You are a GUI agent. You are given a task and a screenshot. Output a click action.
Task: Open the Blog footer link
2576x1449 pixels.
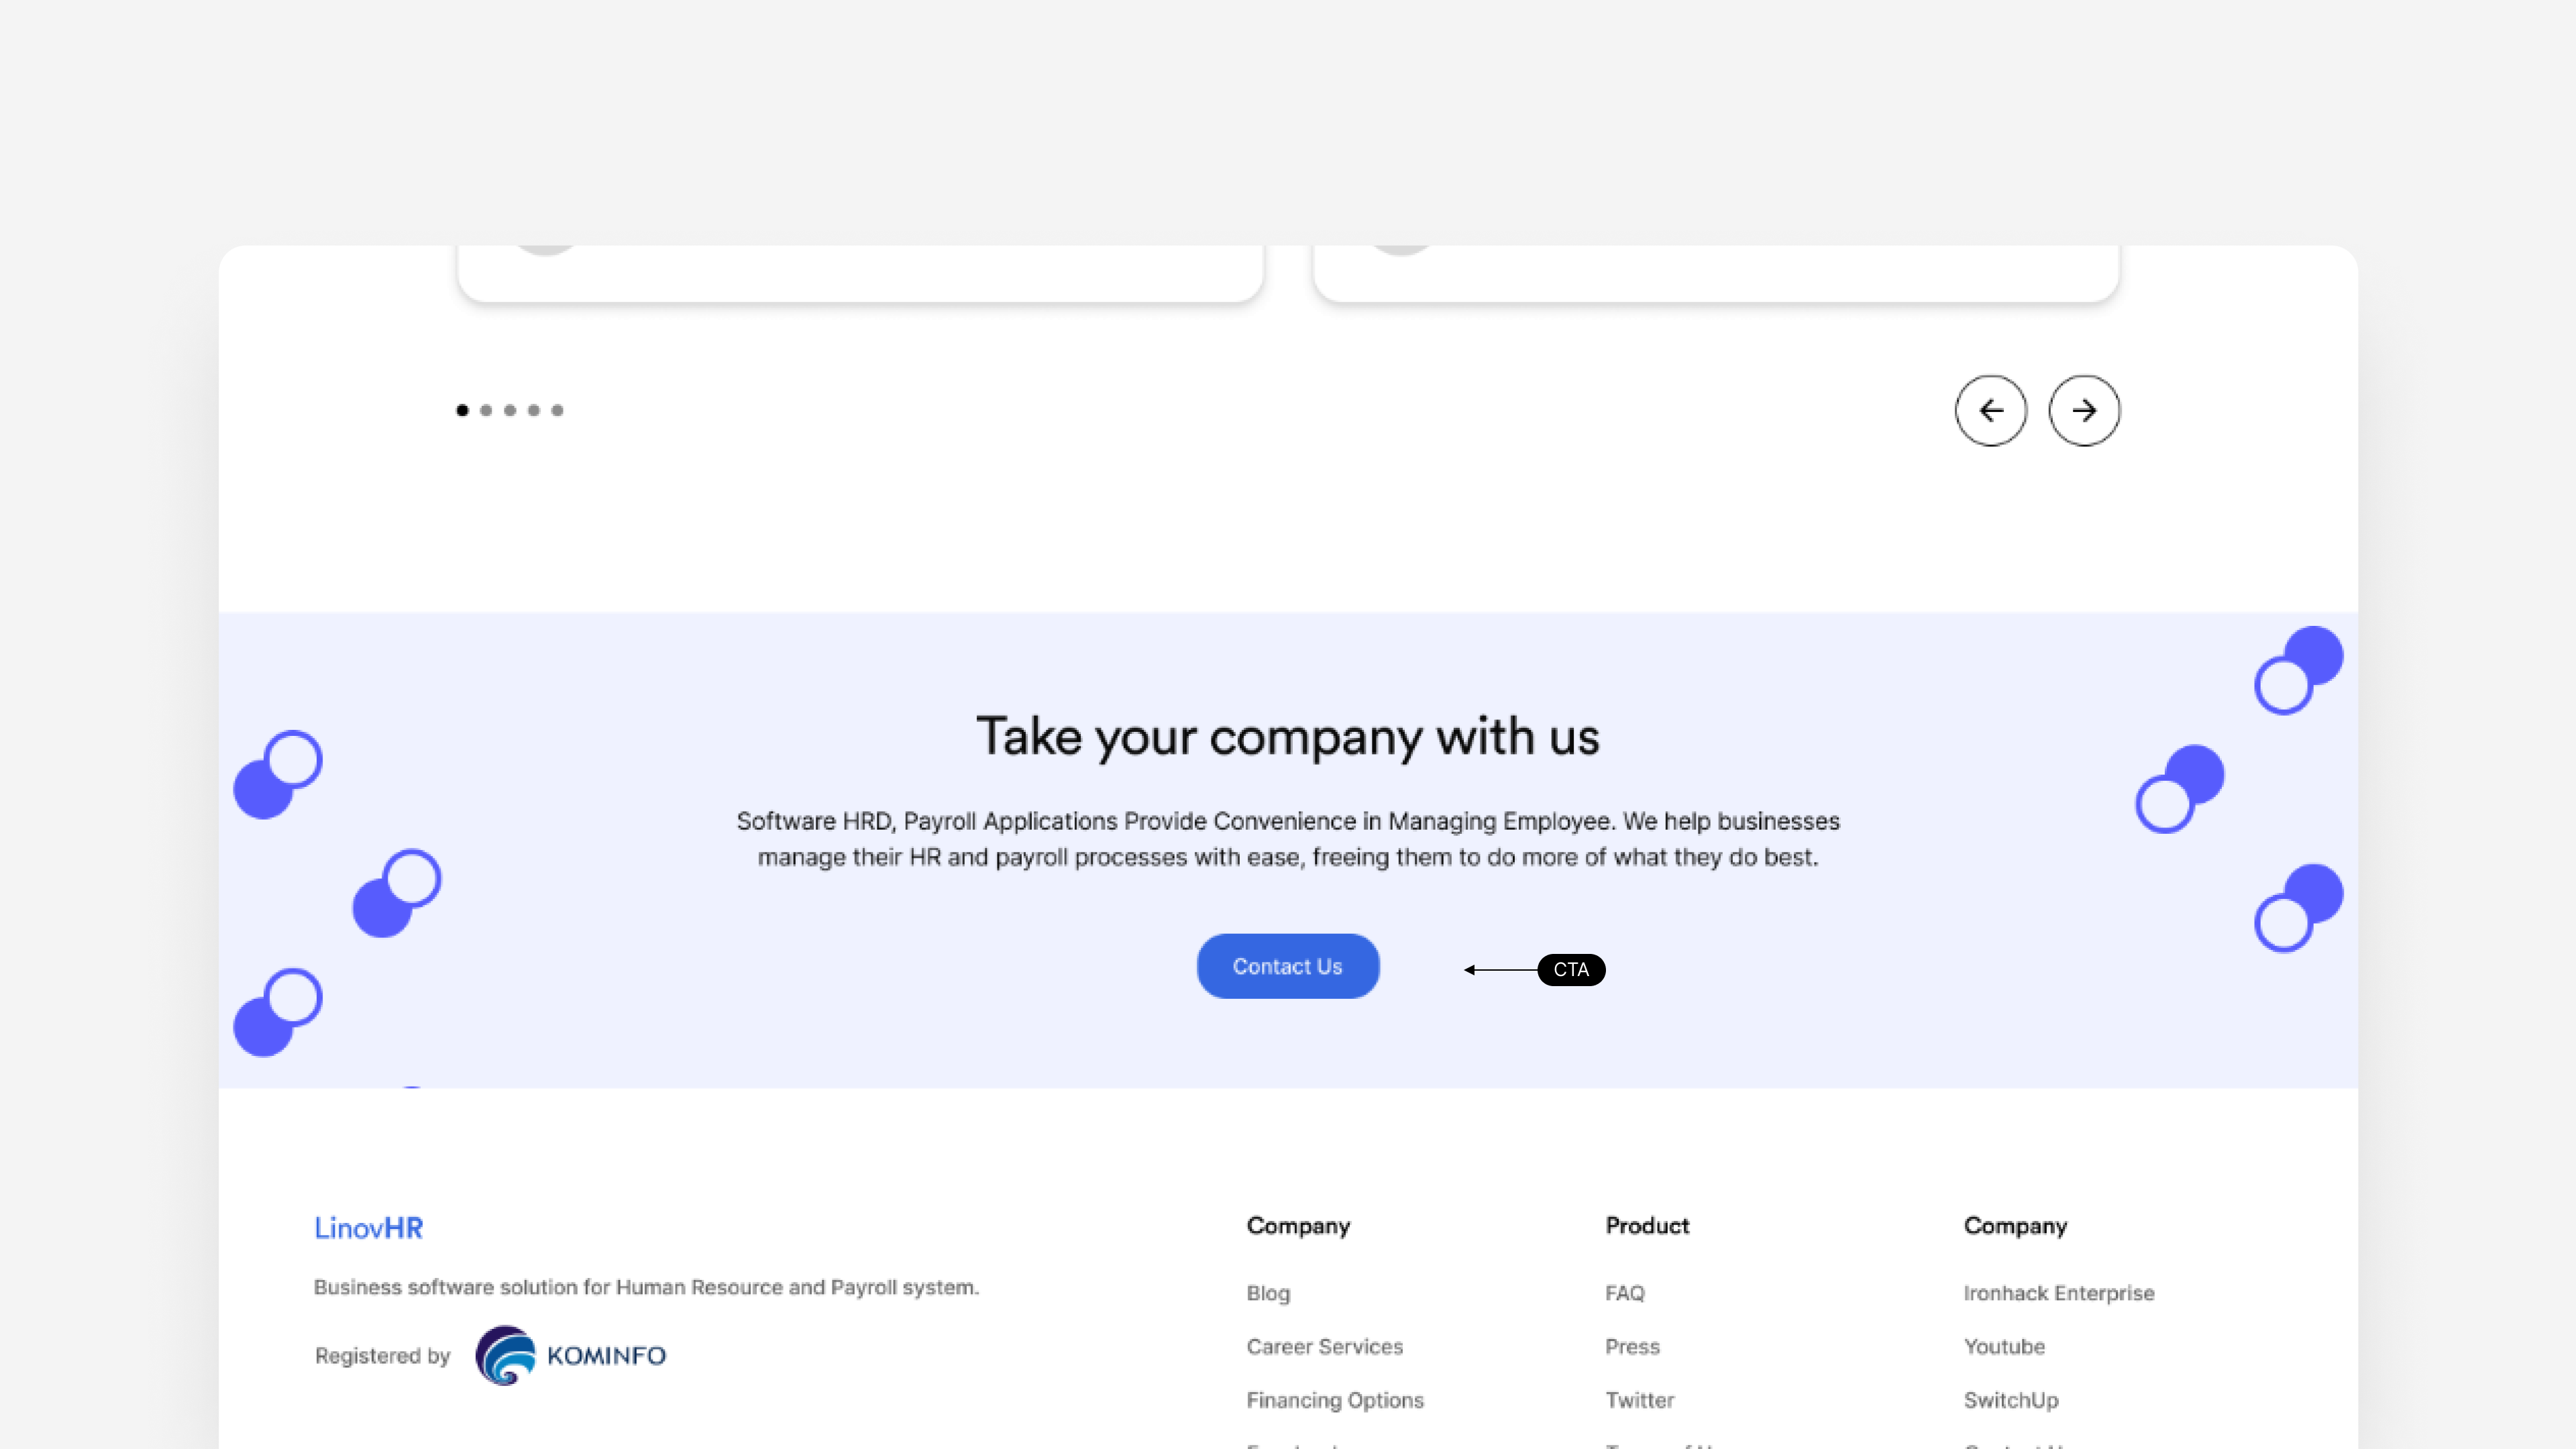point(1268,1293)
